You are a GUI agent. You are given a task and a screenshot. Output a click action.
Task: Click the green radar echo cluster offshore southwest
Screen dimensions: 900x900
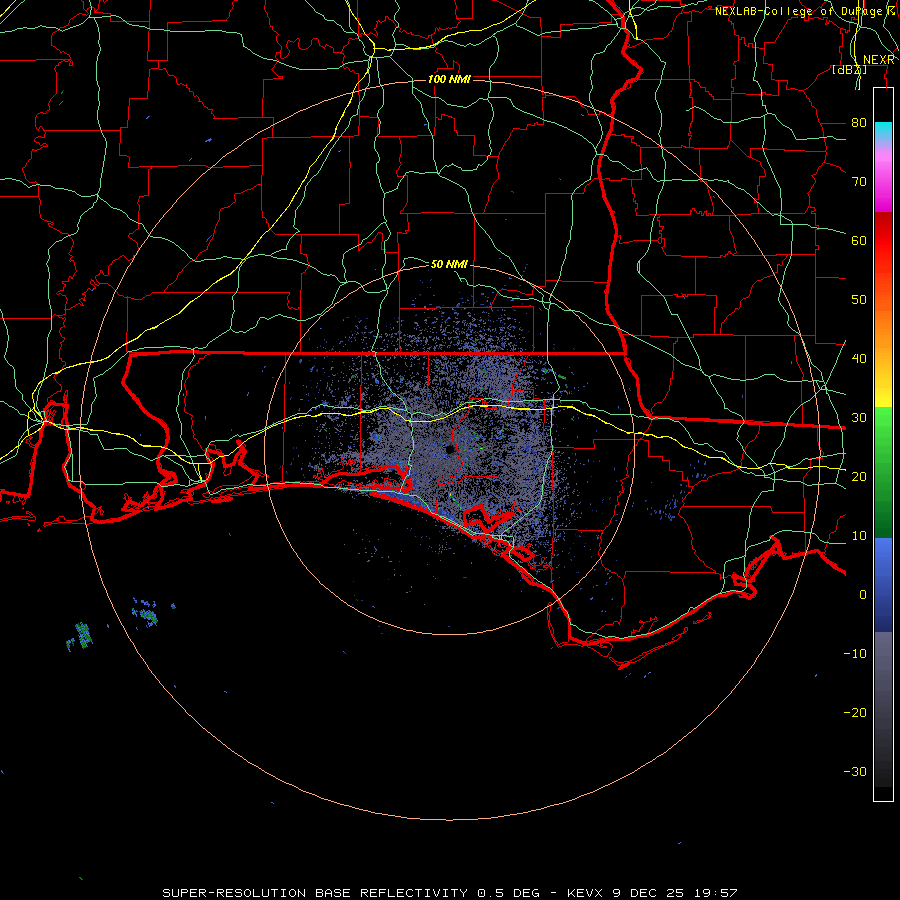point(84,635)
